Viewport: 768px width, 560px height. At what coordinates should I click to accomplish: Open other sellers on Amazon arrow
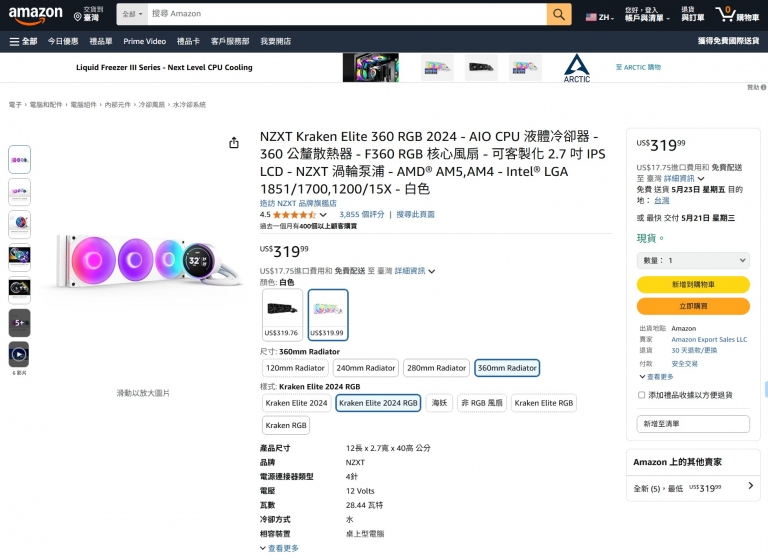[751, 486]
